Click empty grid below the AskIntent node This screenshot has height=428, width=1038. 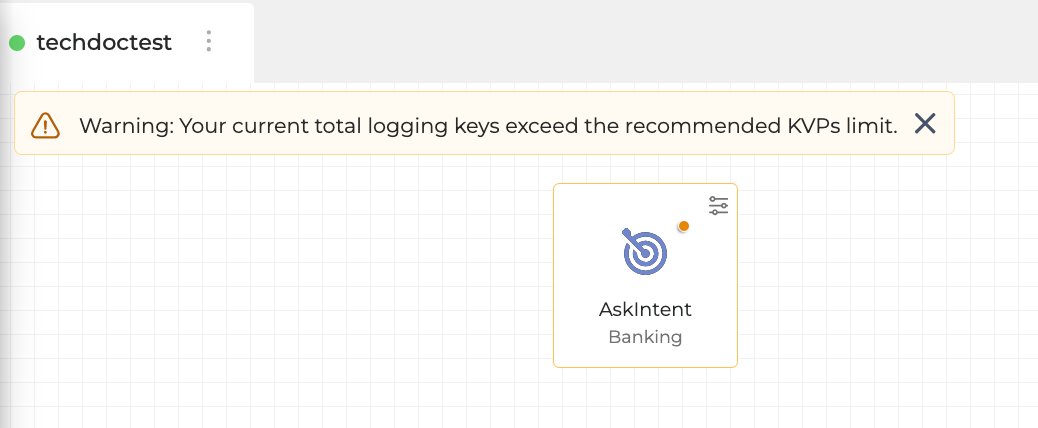[645, 400]
